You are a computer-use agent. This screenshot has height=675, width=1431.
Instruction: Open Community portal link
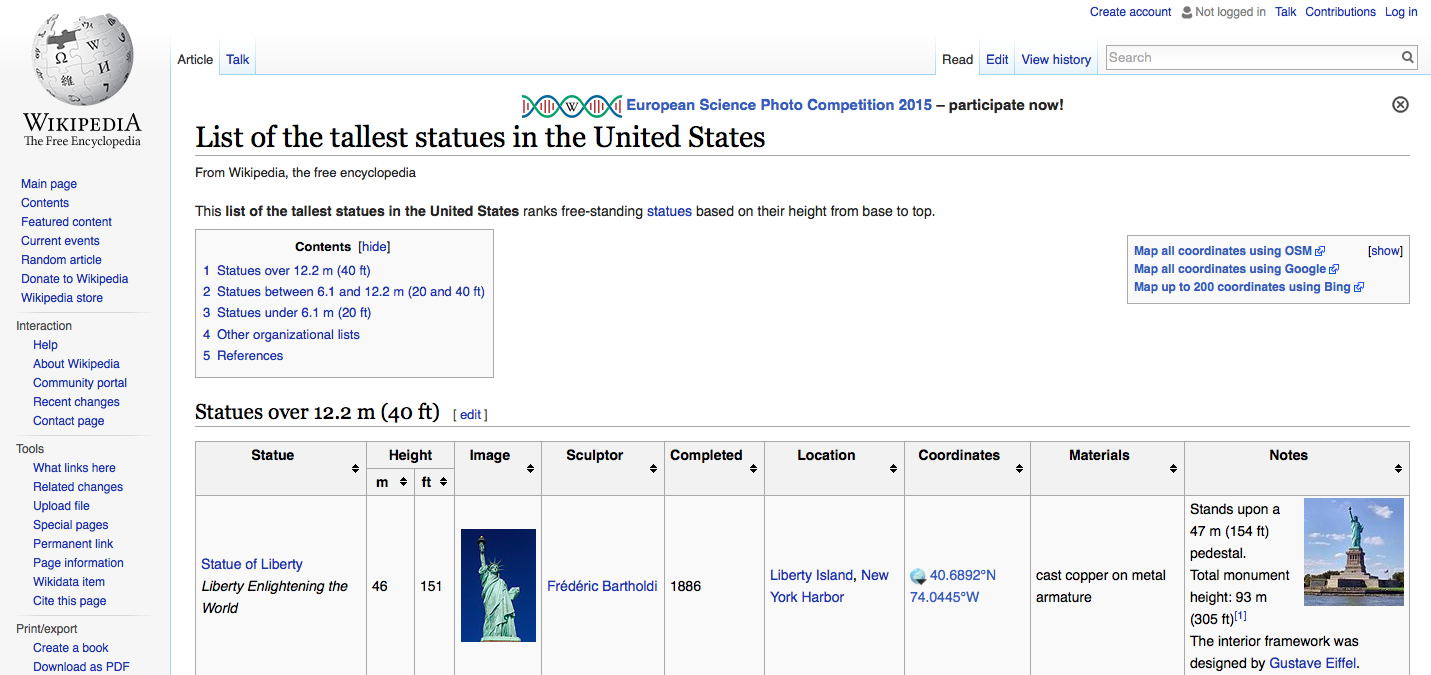(x=80, y=383)
